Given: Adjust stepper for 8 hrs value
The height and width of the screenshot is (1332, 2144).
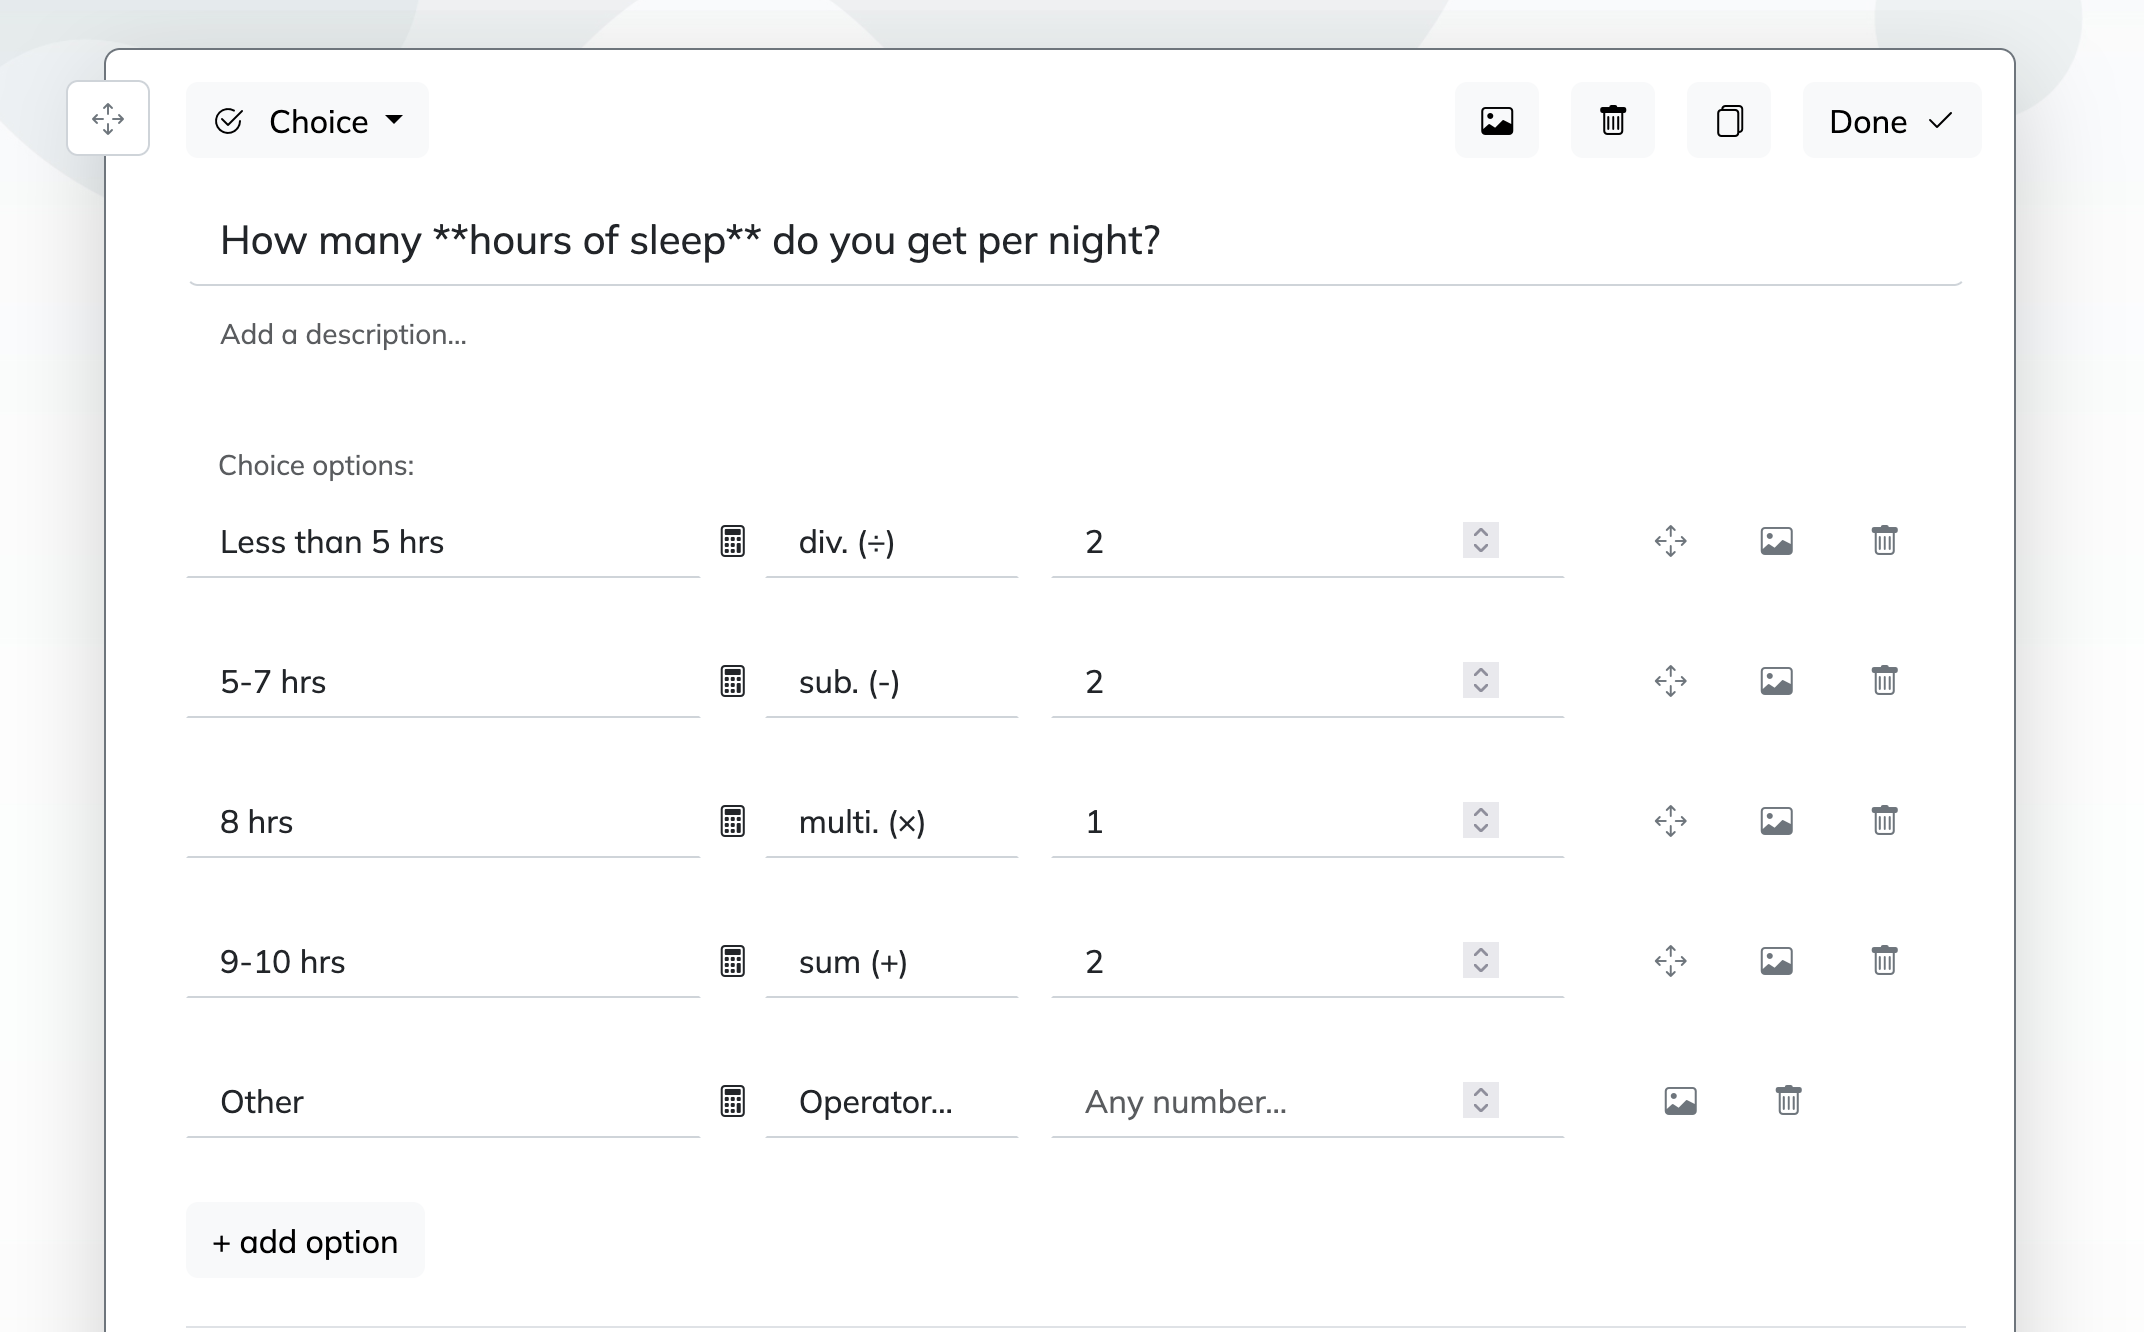Looking at the screenshot, I should click(1481, 821).
